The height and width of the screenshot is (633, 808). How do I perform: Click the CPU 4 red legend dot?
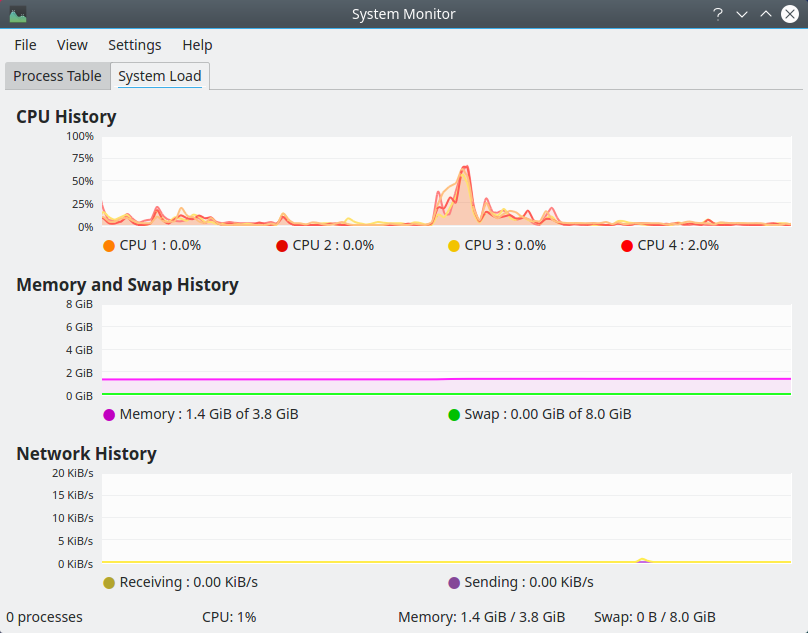click(x=627, y=245)
